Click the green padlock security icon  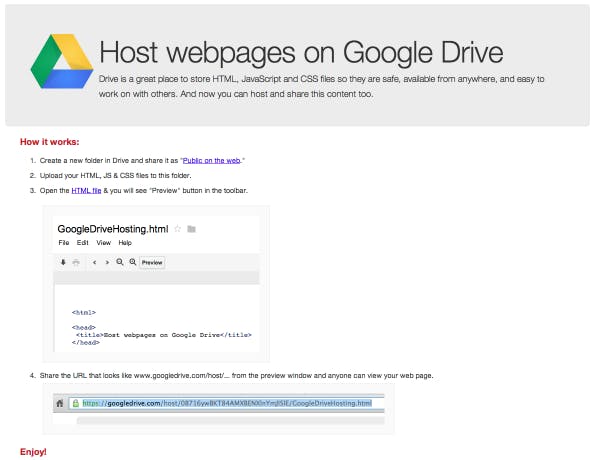pyautogui.click(x=76, y=403)
